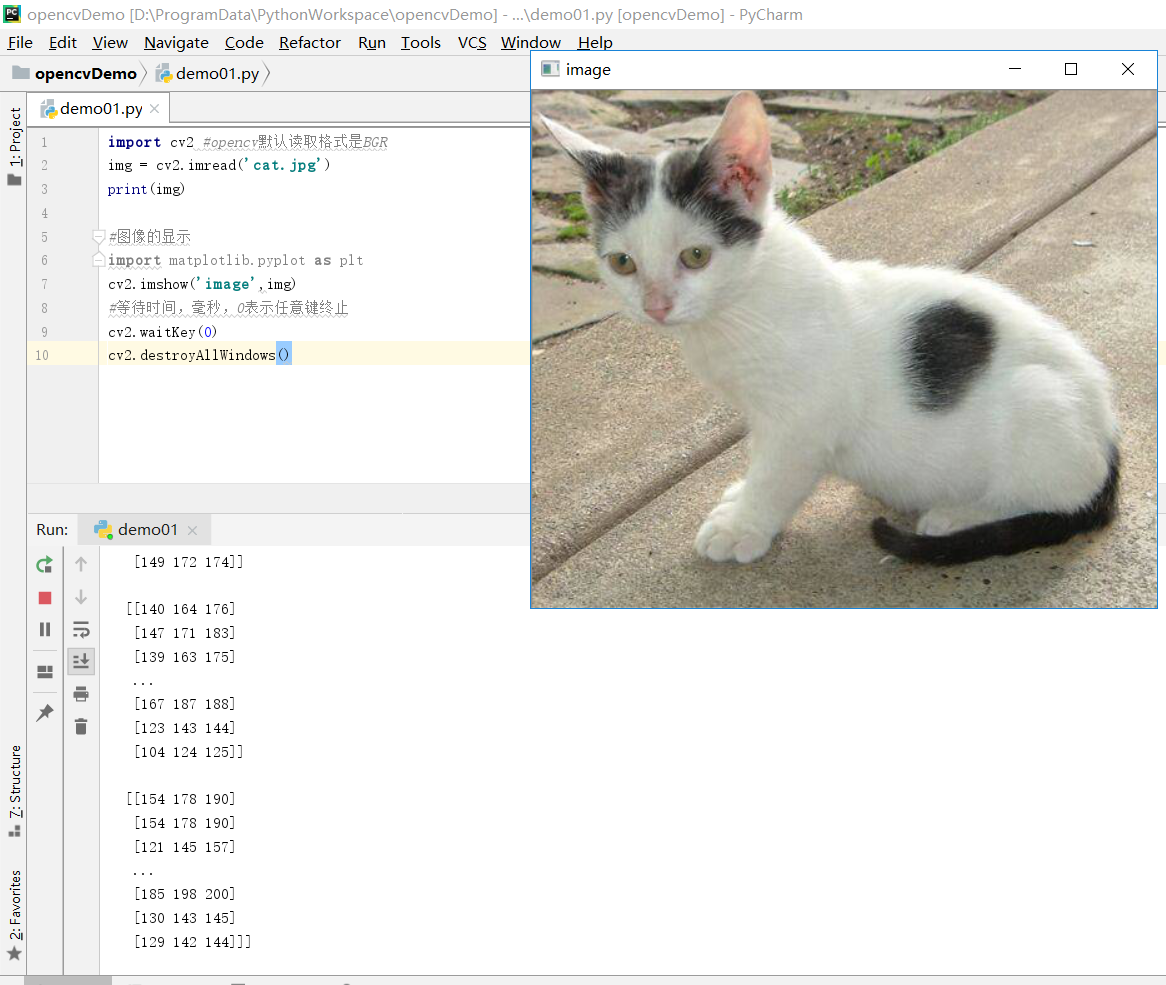The height and width of the screenshot is (985, 1166).
Task: Click cv2.imshow('image',img) line
Action: click(202, 284)
